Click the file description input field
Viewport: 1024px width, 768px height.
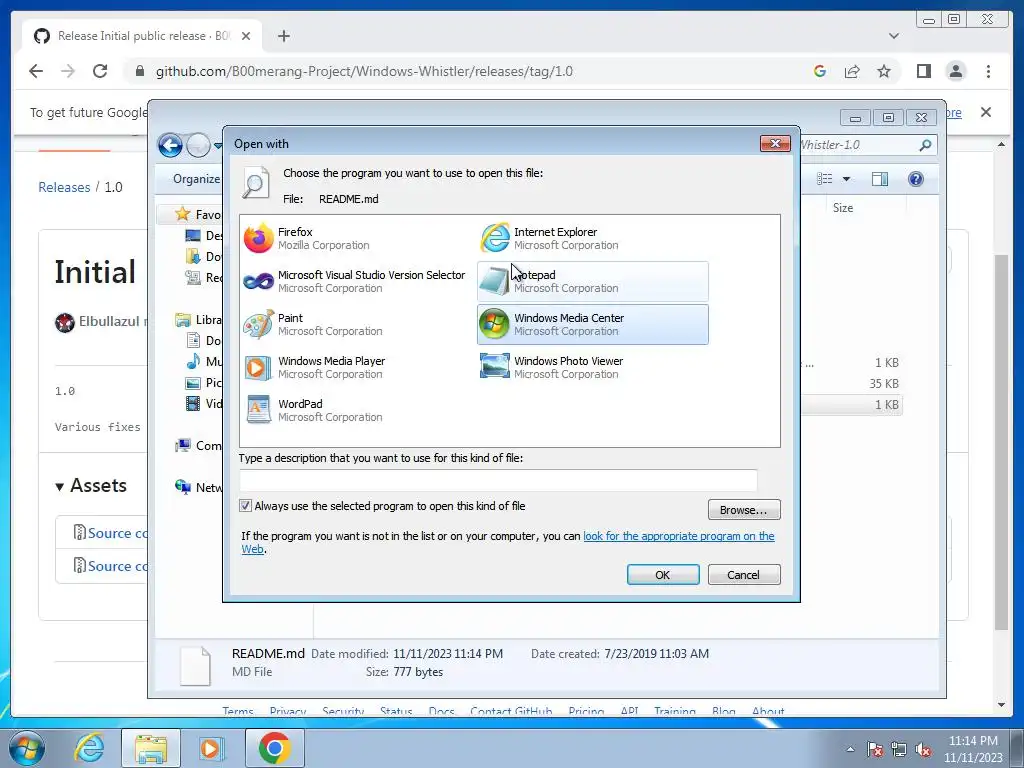498,480
